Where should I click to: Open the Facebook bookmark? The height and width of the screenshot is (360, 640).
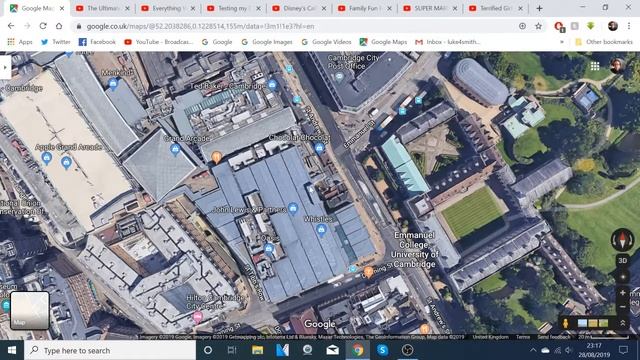[x=97, y=42]
